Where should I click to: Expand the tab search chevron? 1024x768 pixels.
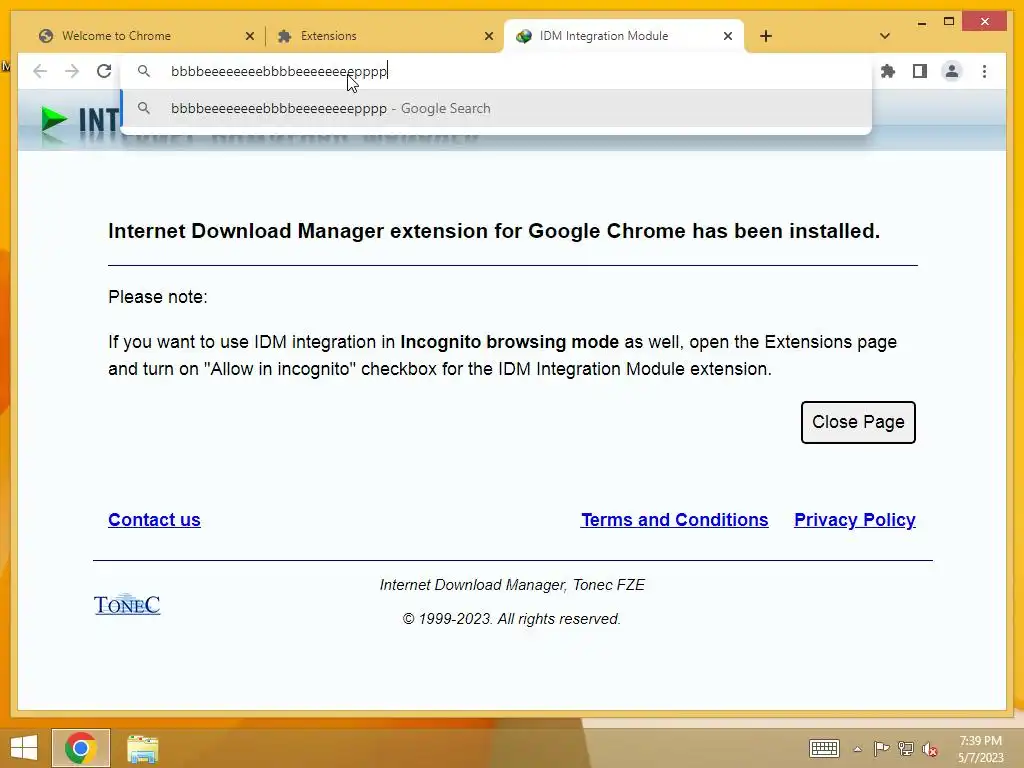pyautogui.click(x=885, y=36)
